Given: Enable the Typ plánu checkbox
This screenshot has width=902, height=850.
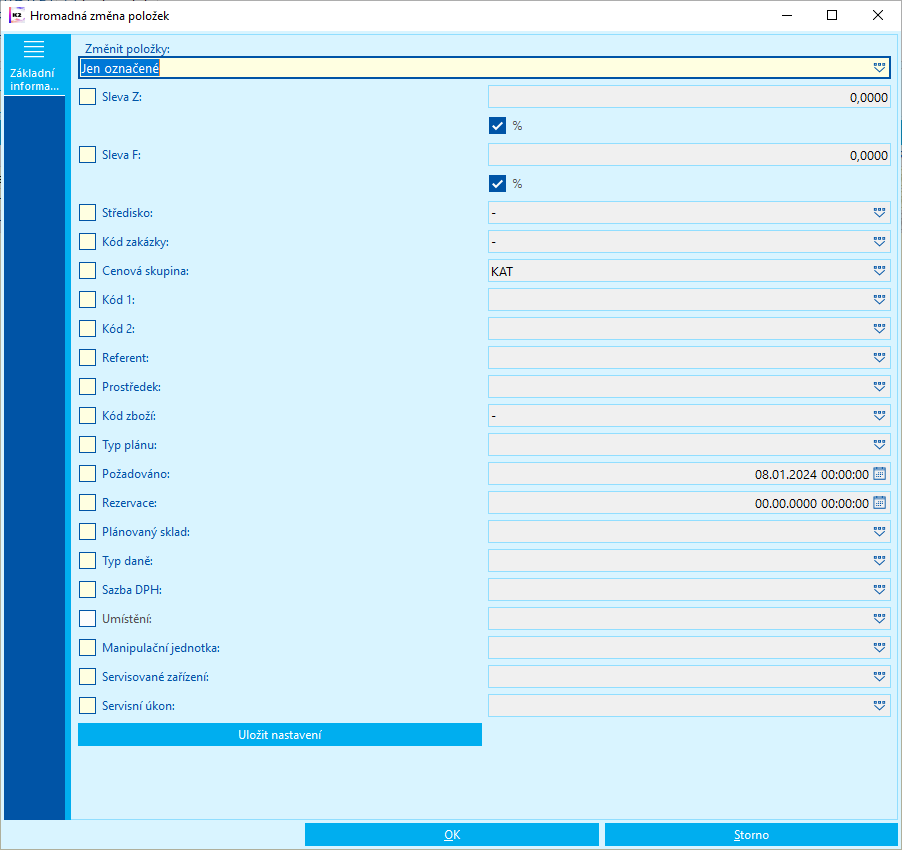Looking at the screenshot, I should click(87, 445).
